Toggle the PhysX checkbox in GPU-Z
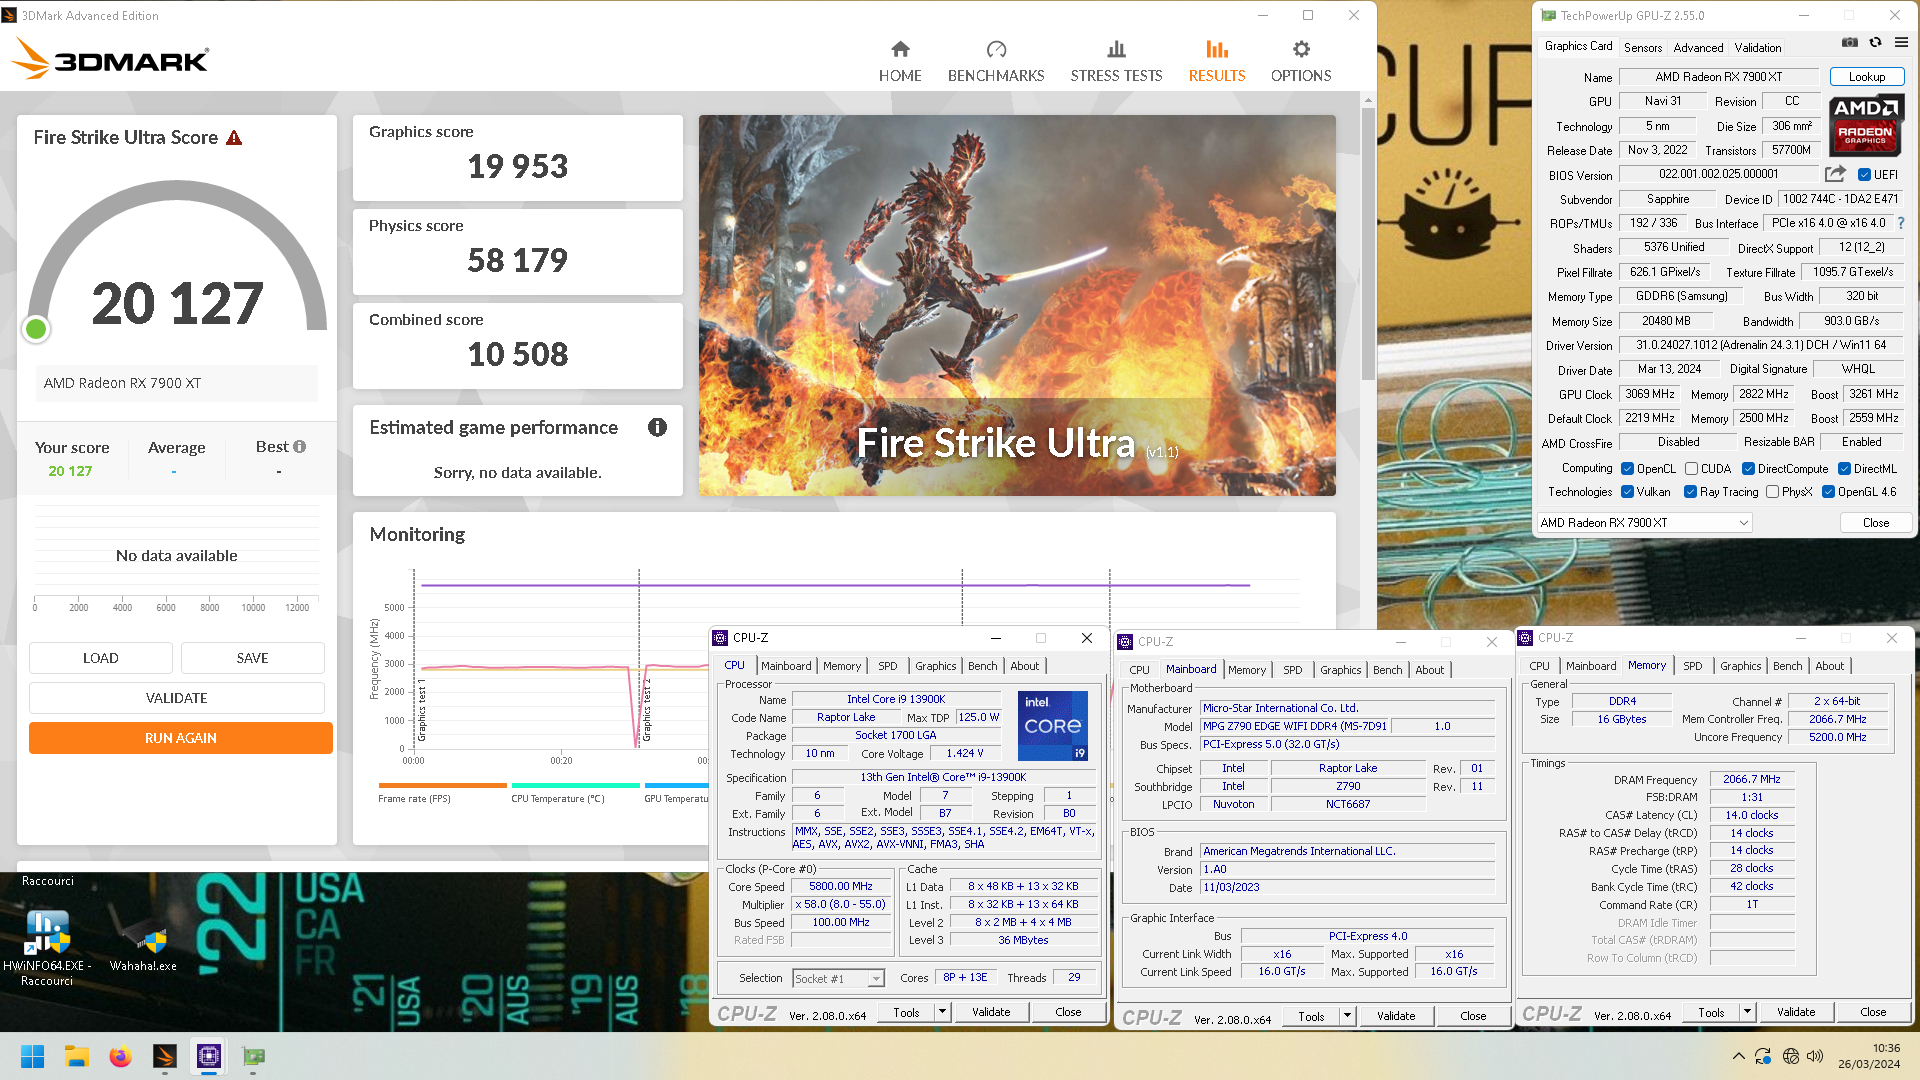This screenshot has height=1080, width=1920. click(1772, 492)
